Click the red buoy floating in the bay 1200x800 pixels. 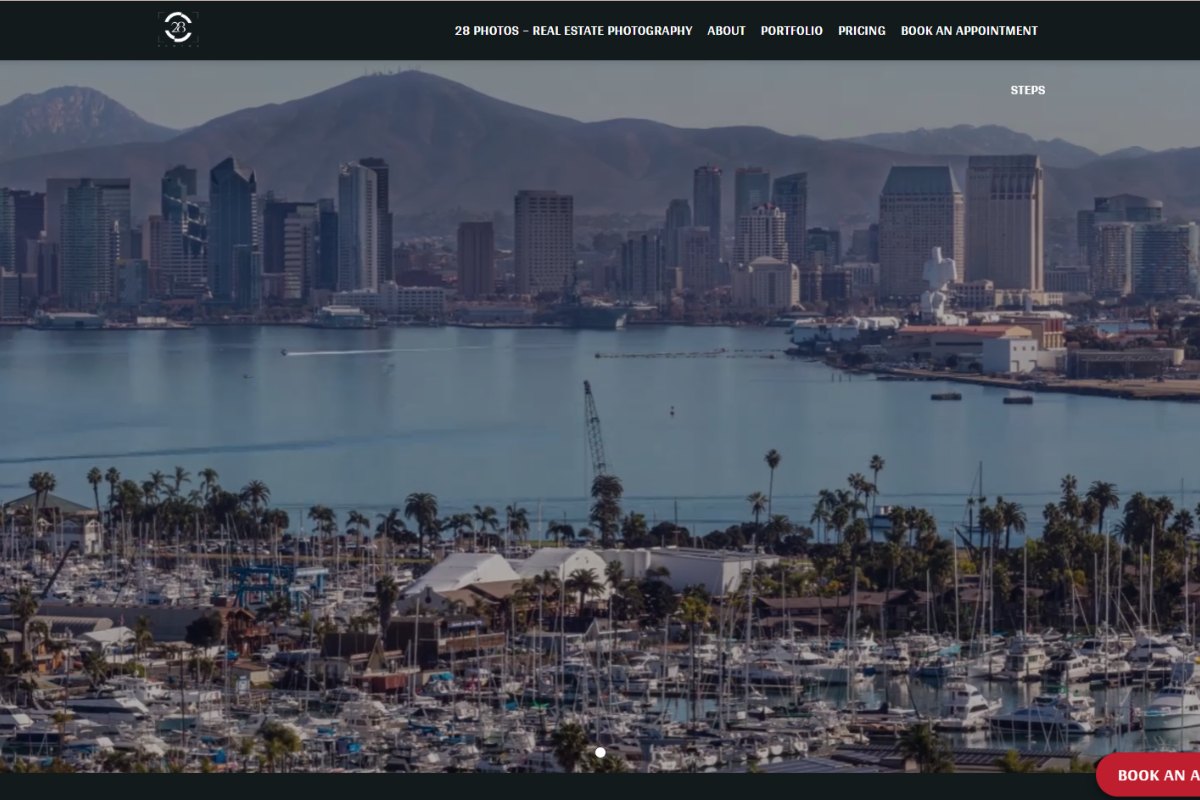point(672,410)
